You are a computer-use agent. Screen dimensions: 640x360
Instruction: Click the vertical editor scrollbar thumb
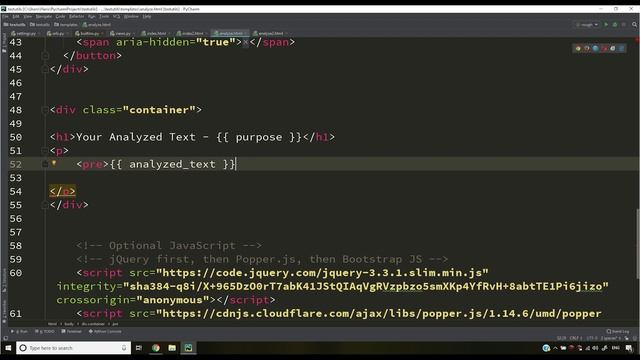pos(637,243)
